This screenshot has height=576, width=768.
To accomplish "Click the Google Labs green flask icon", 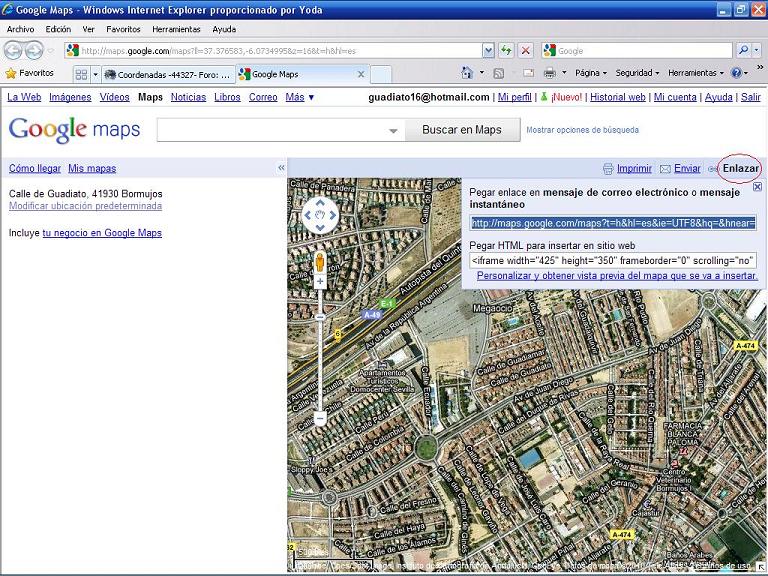I will click(x=543, y=96).
